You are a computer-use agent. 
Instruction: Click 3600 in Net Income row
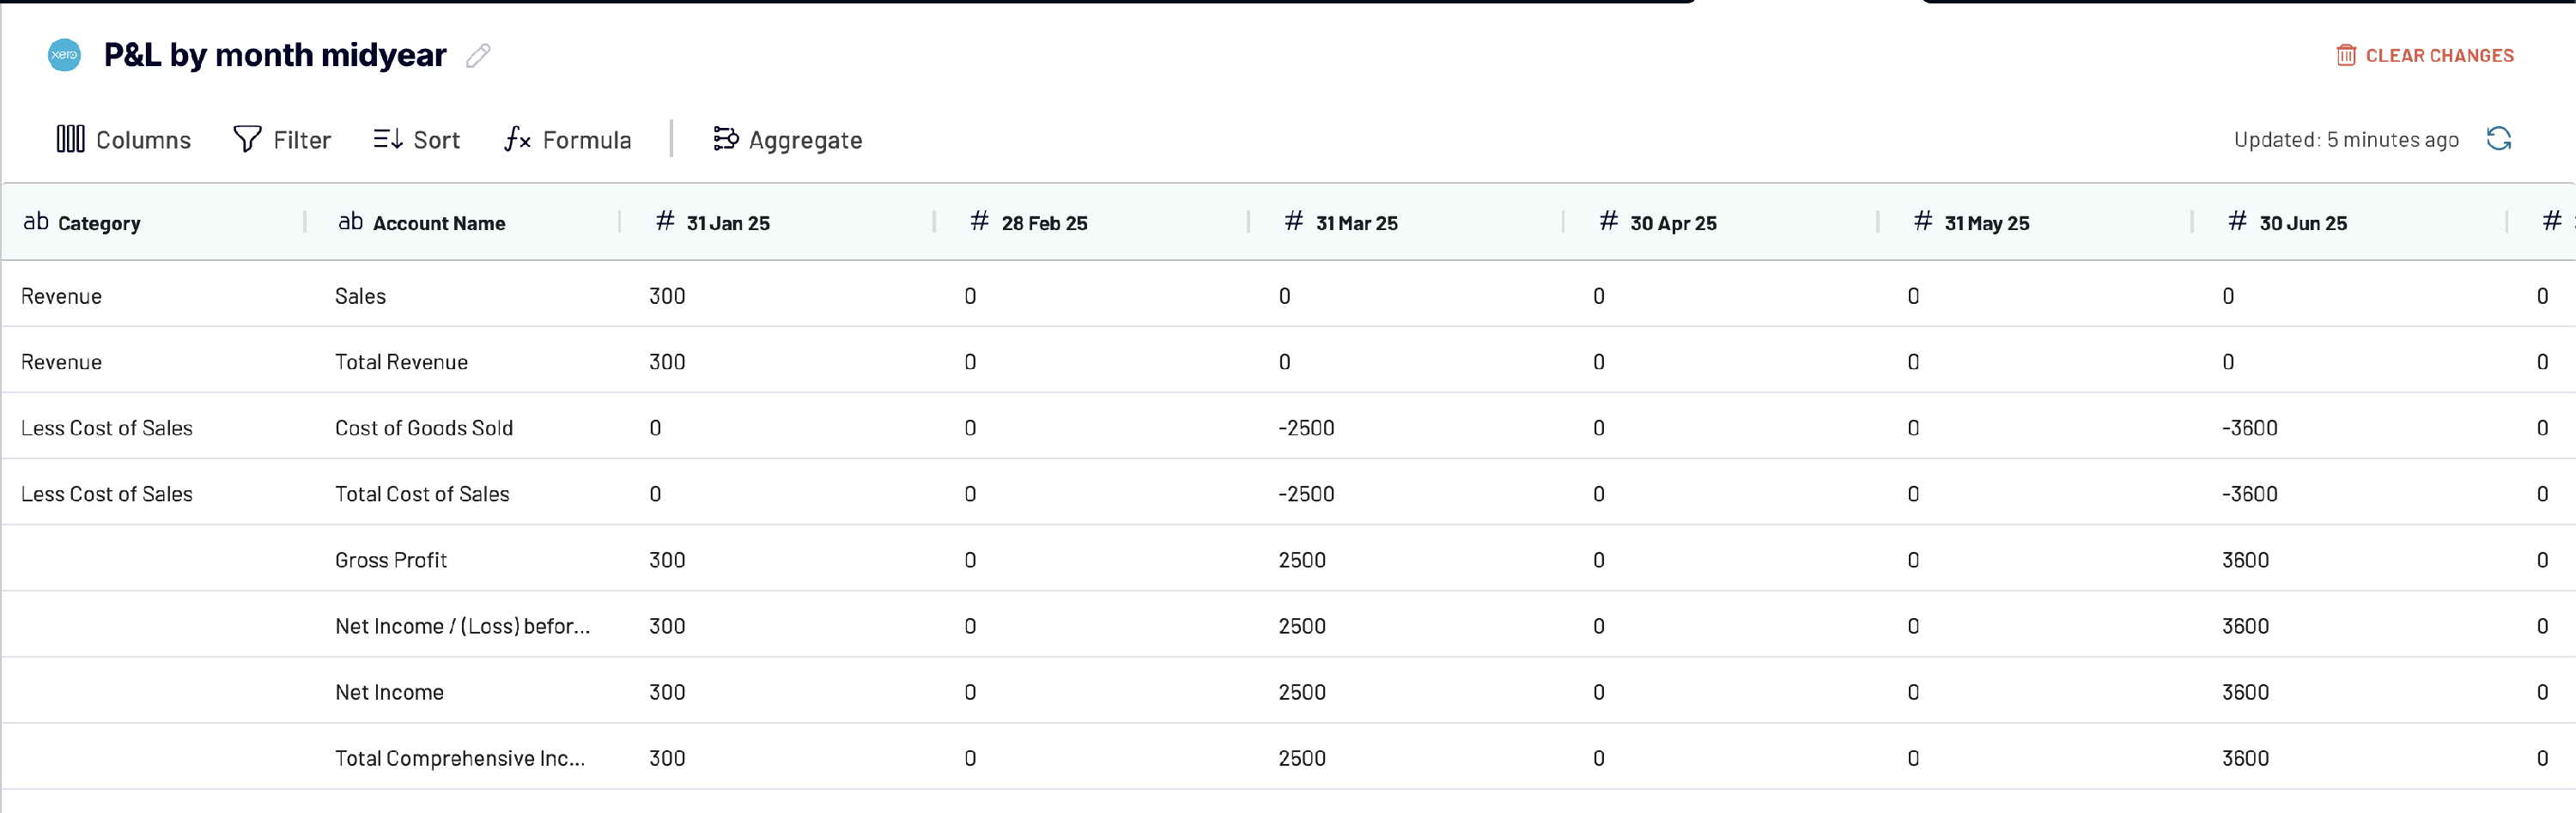click(2246, 692)
